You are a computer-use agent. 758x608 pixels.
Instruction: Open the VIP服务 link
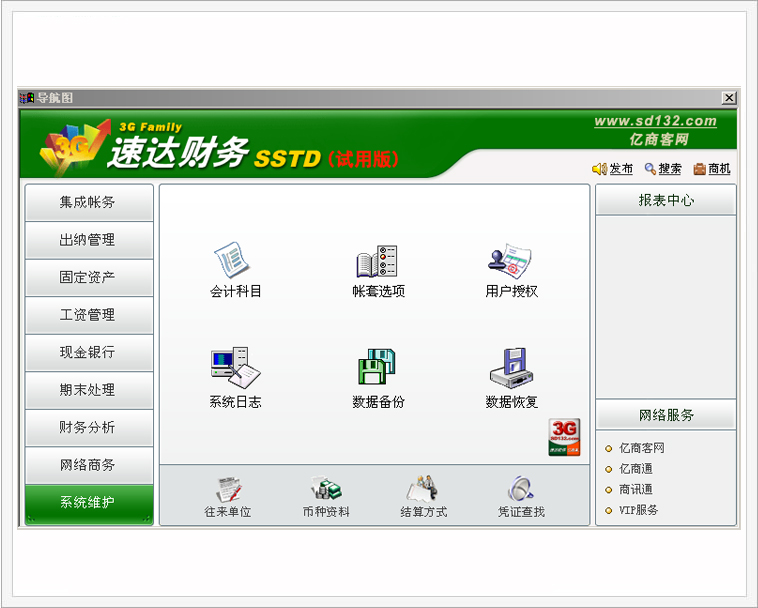click(x=638, y=510)
